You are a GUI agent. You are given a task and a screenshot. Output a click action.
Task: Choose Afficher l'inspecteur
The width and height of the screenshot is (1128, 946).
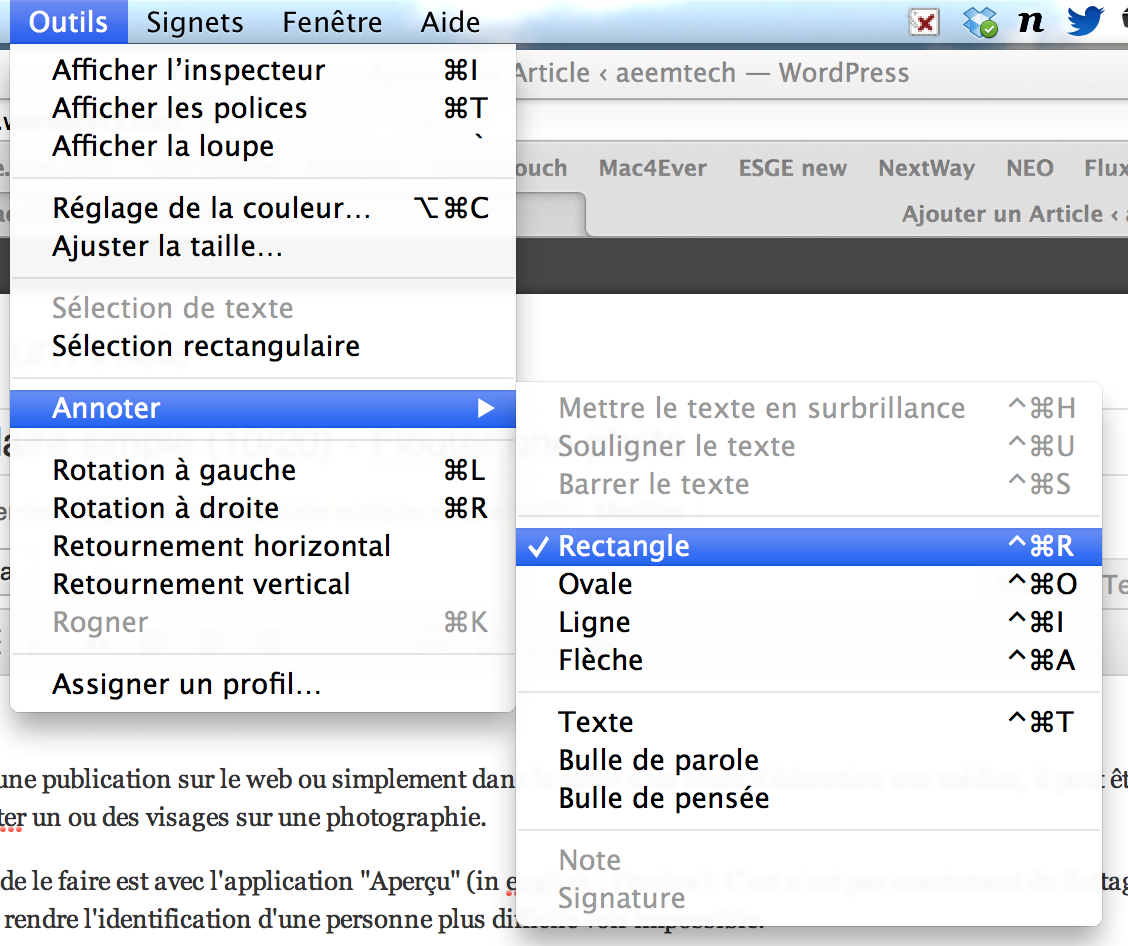click(x=189, y=70)
